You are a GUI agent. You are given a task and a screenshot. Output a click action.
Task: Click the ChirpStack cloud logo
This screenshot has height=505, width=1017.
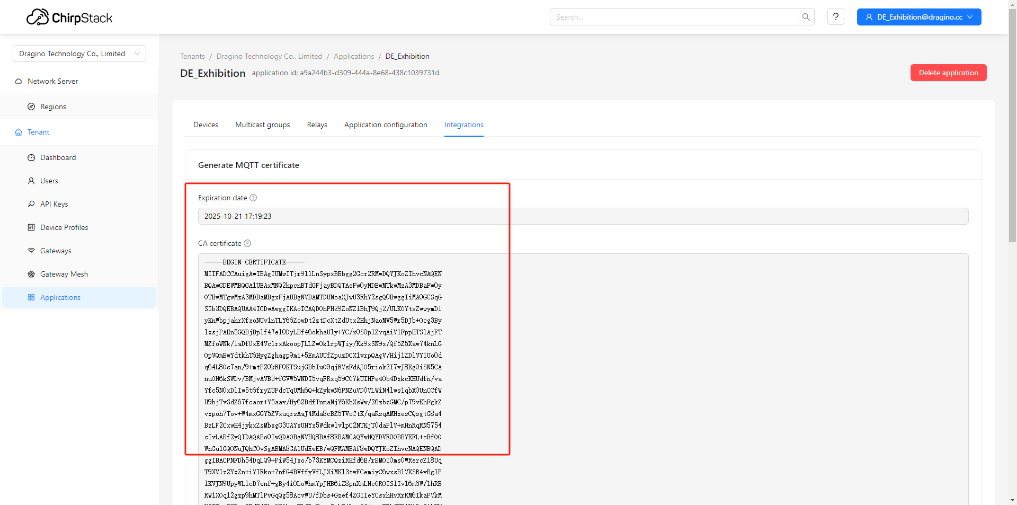coord(38,17)
